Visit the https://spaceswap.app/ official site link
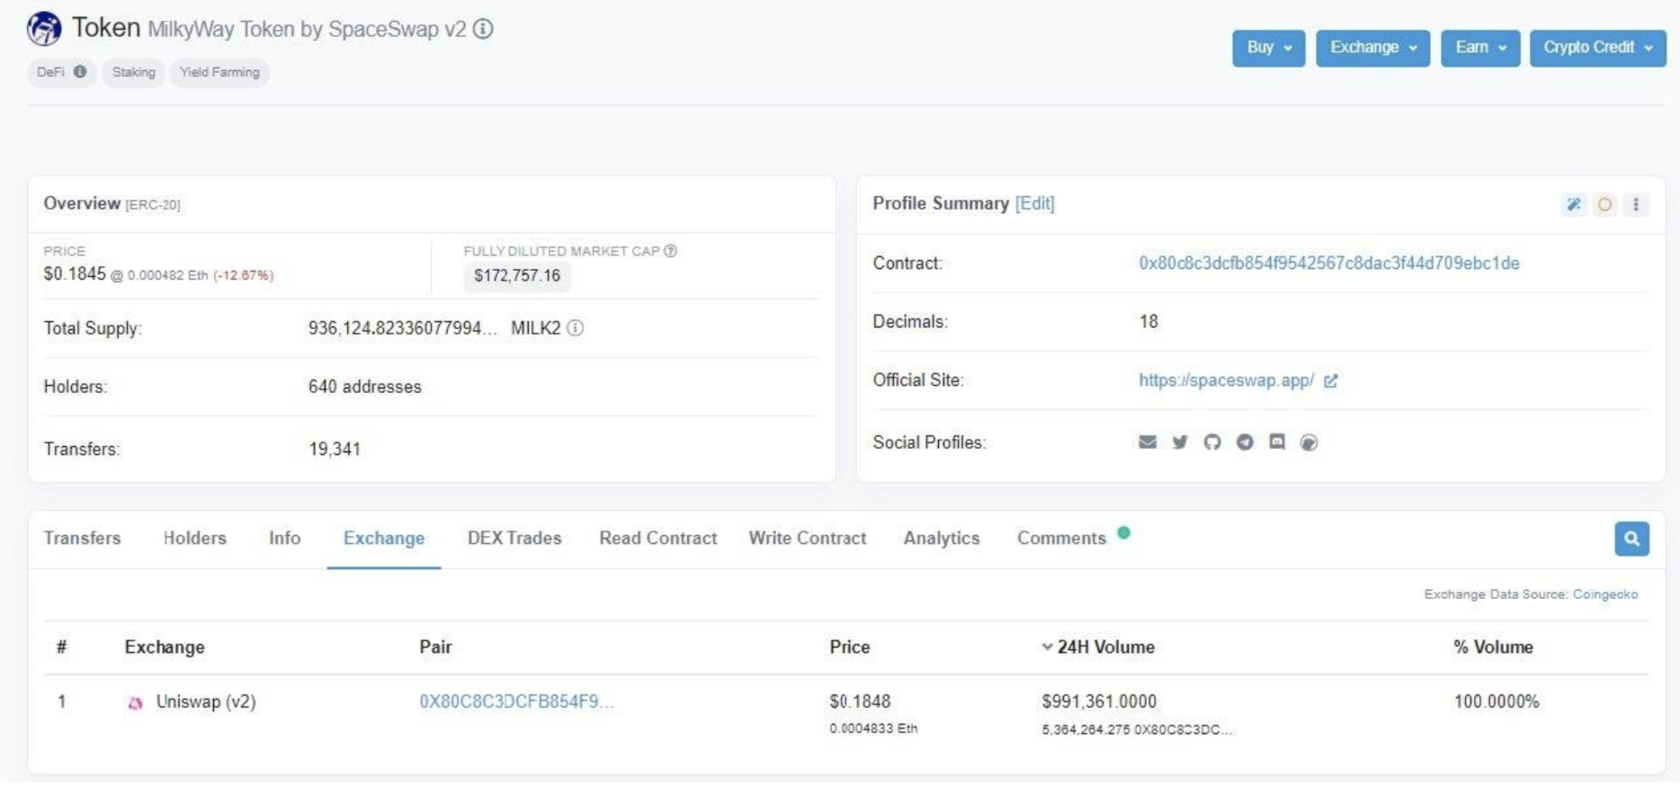Viewport: 1680px width, 786px height. [x=1226, y=380]
